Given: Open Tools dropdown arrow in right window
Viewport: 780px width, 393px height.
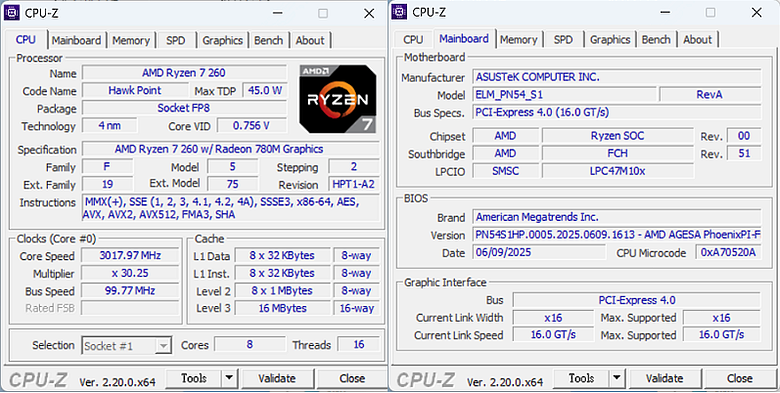Looking at the screenshot, I should [x=617, y=379].
